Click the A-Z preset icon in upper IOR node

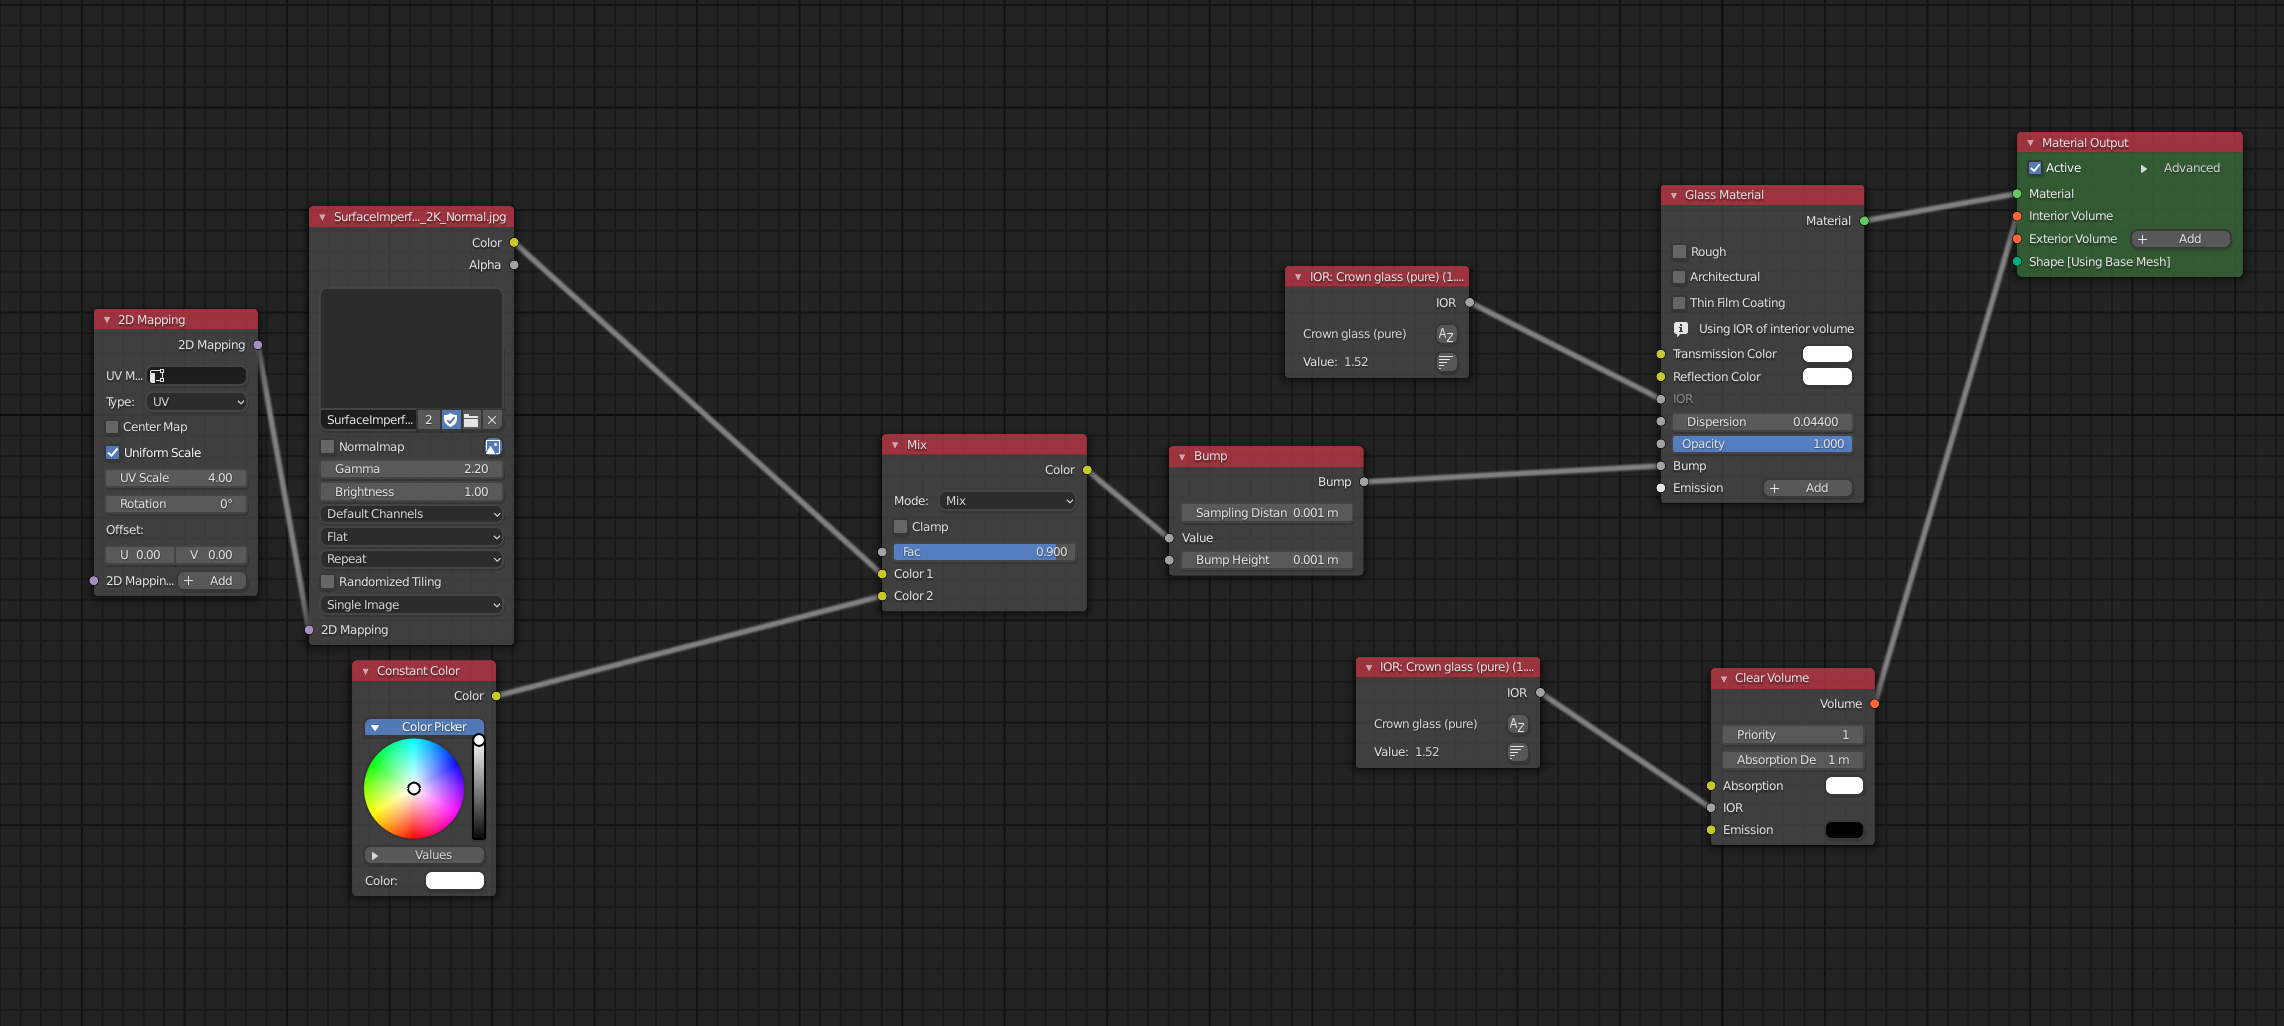tap(1446, 335)
